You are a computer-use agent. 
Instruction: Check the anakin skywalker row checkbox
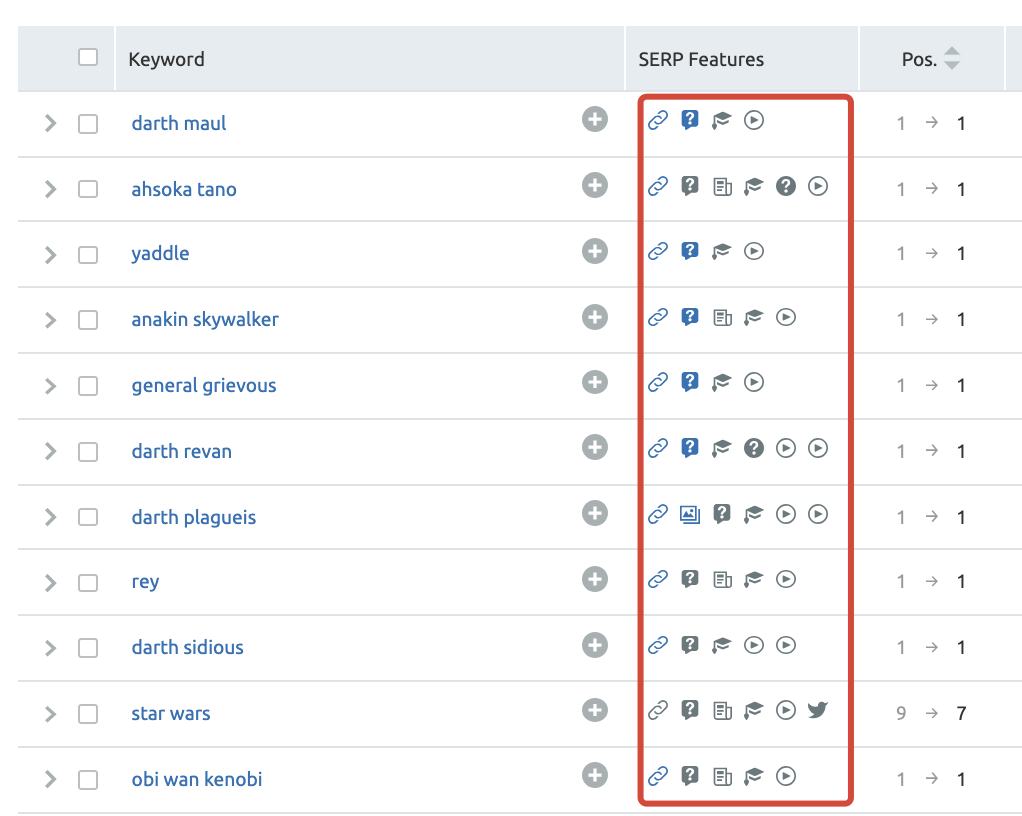pyautogui.click(x=88, y=320)
